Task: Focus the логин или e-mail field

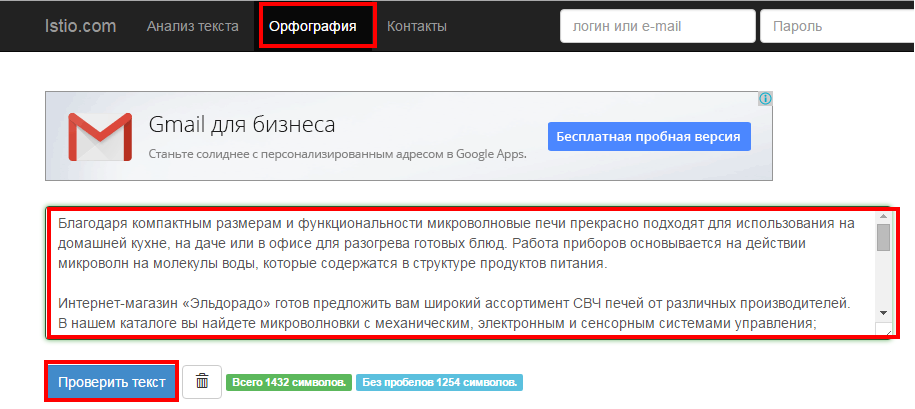Action: pos(658,26)
